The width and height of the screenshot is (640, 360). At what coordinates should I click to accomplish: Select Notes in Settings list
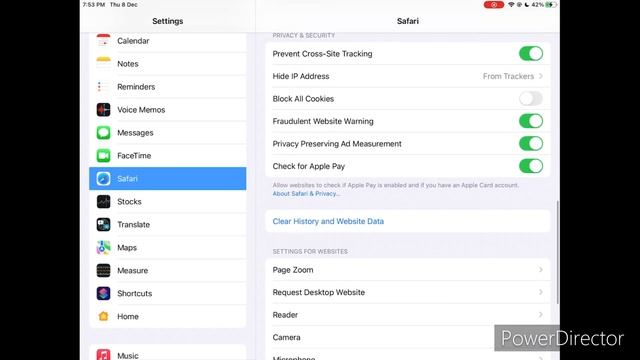coord(168,64)
